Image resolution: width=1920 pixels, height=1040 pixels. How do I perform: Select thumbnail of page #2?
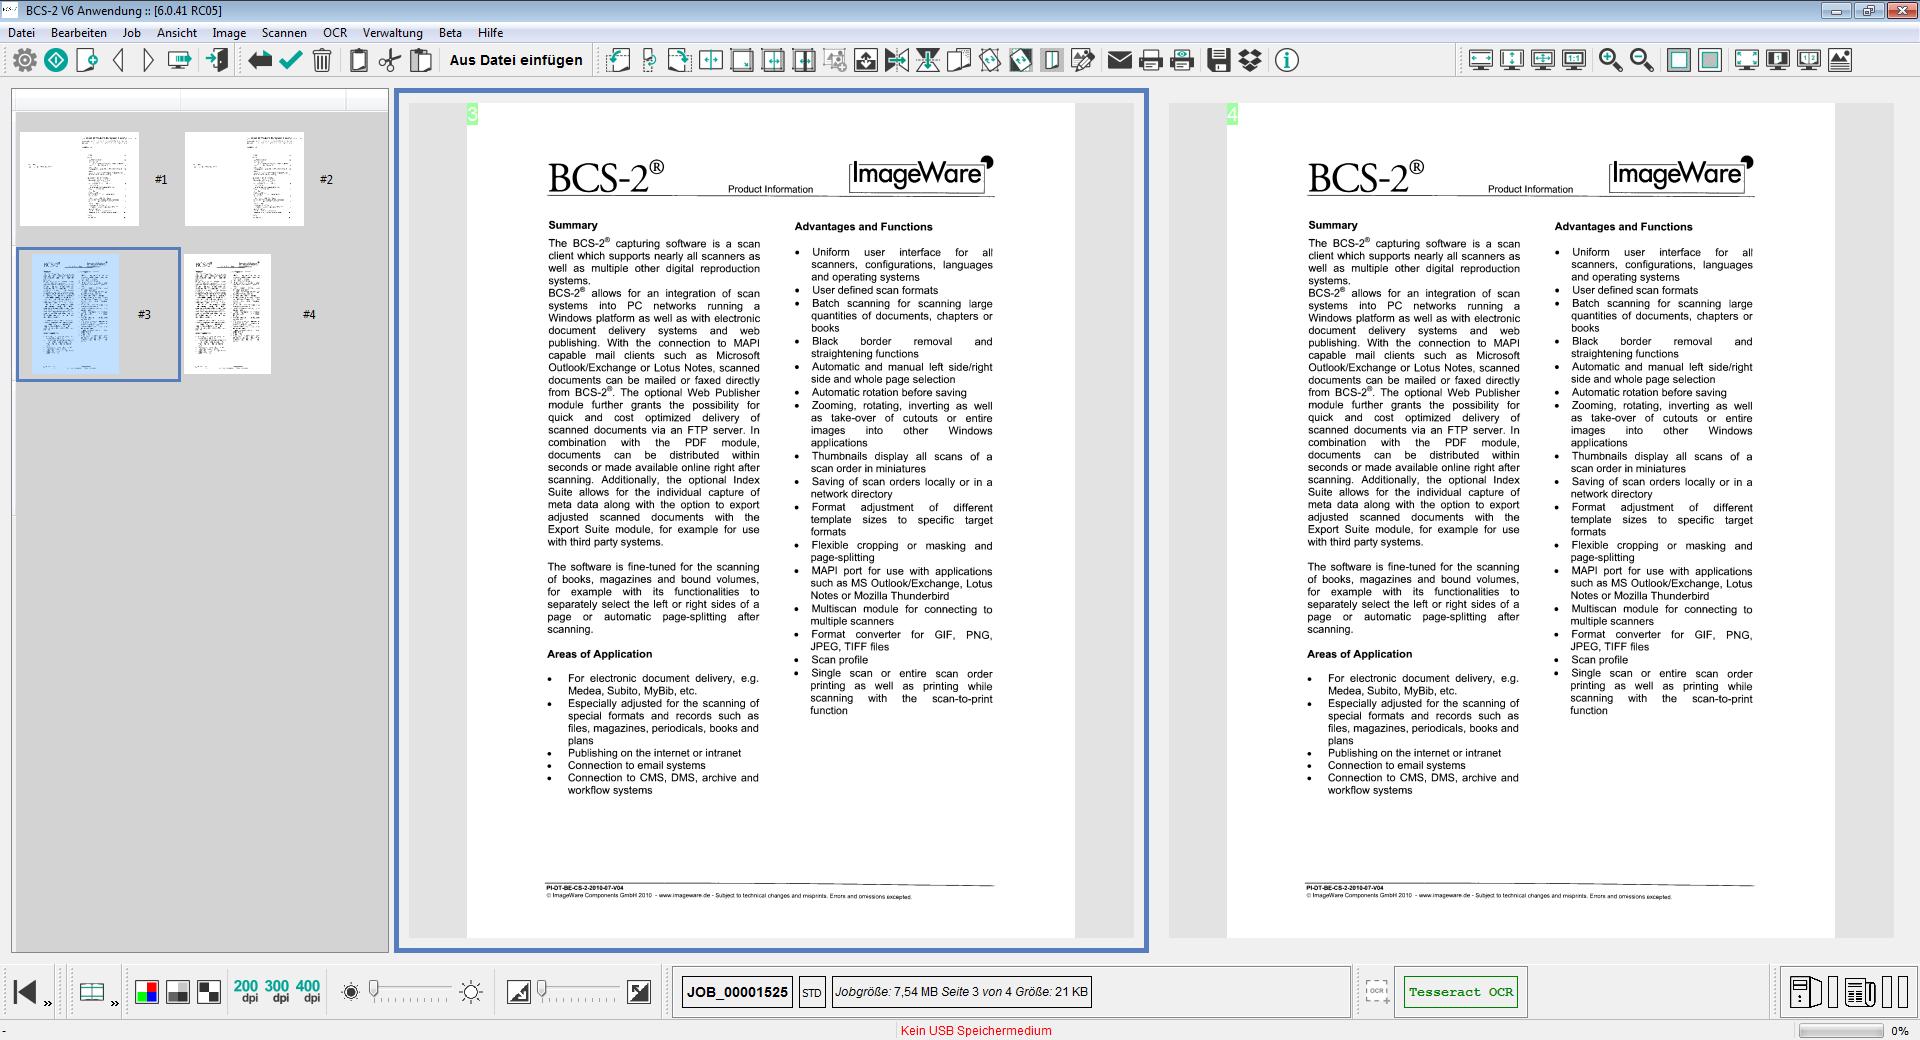pyautogui.click(x=244, y=179)
